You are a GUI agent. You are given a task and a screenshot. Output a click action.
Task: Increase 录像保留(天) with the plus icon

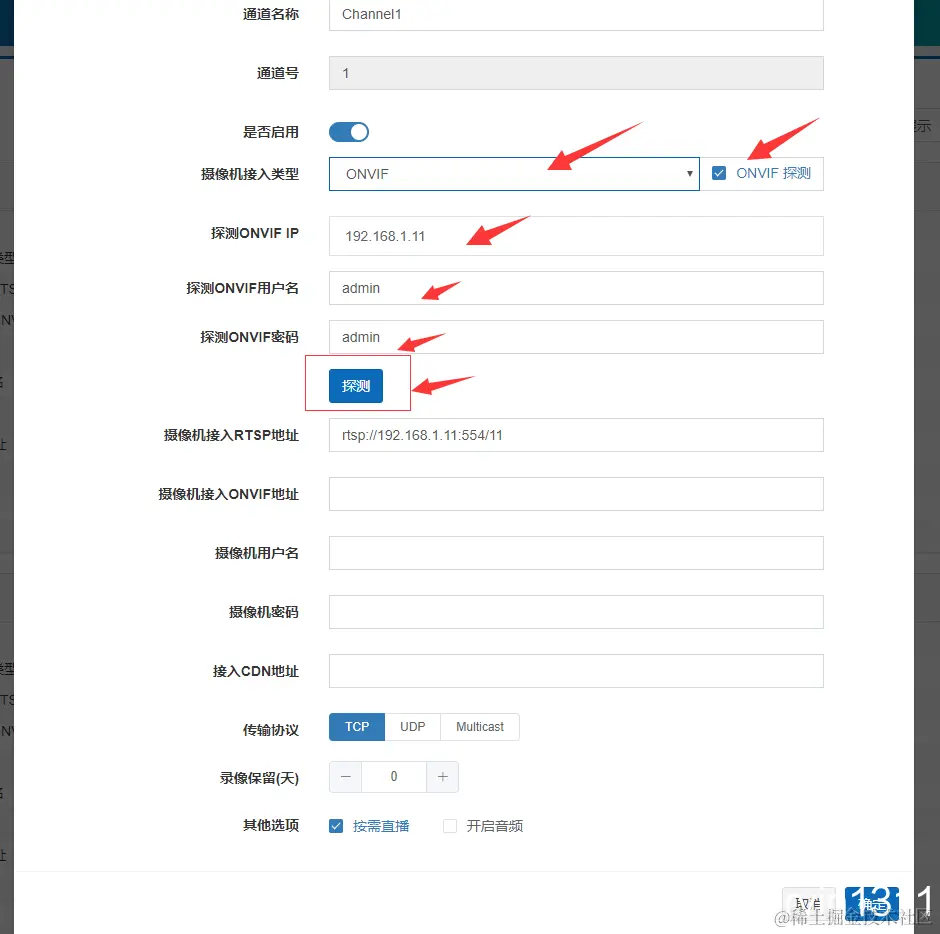pos(442,777)
